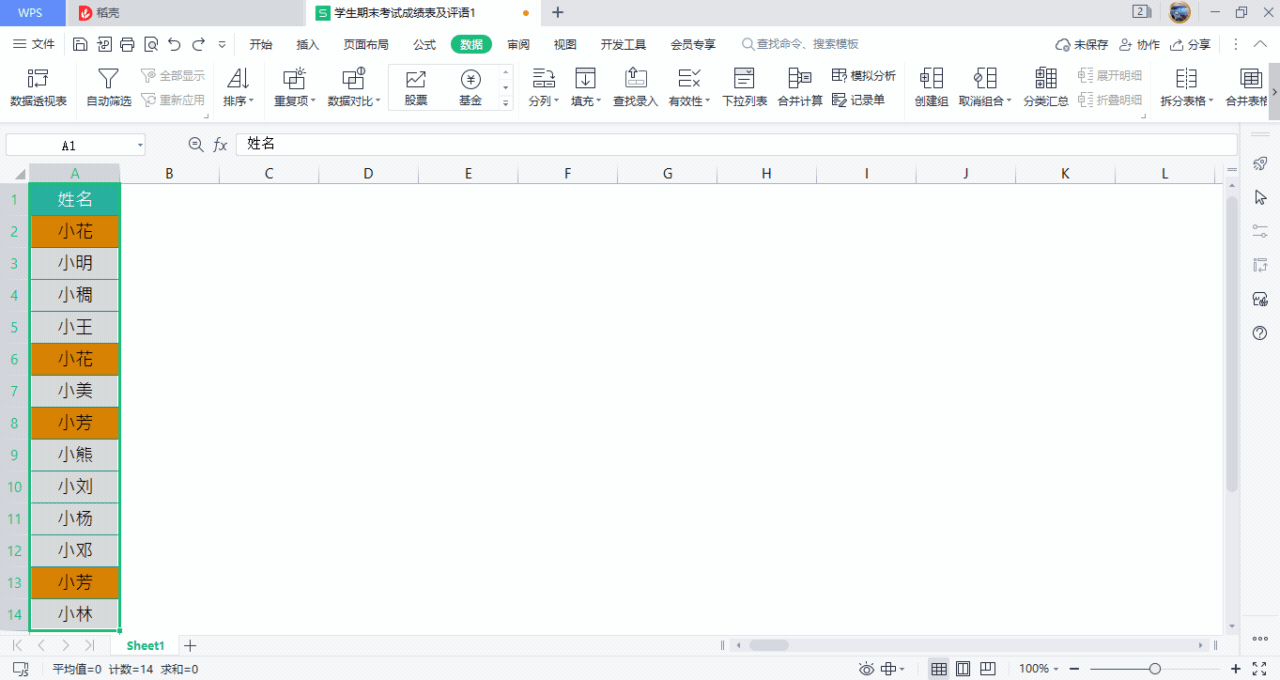Click the zoom magnifier icon beside fx
This screenshot has height=680, width=1280.
click(x=196, y=145)
